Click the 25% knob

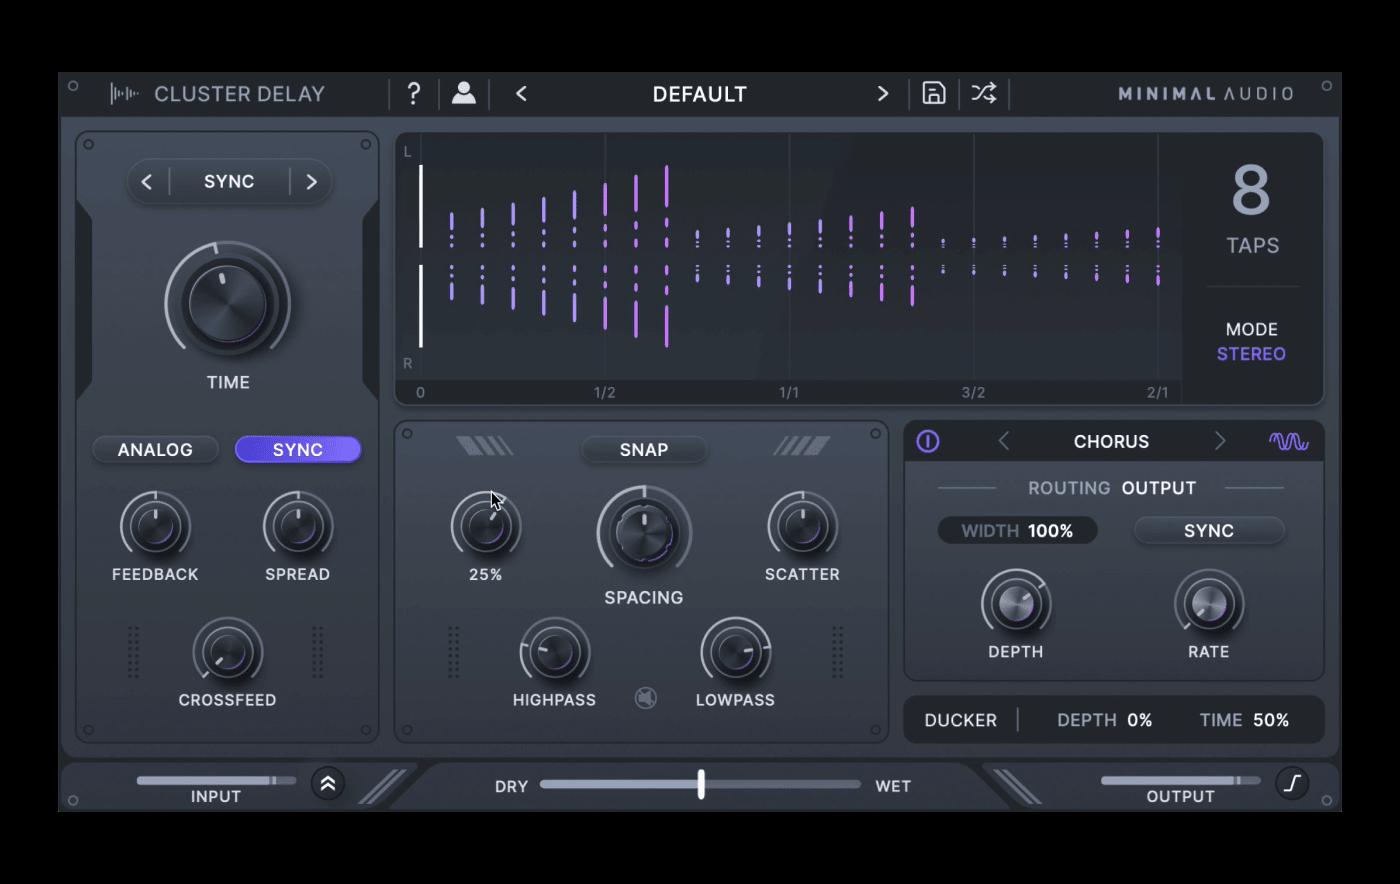point(486,526)
